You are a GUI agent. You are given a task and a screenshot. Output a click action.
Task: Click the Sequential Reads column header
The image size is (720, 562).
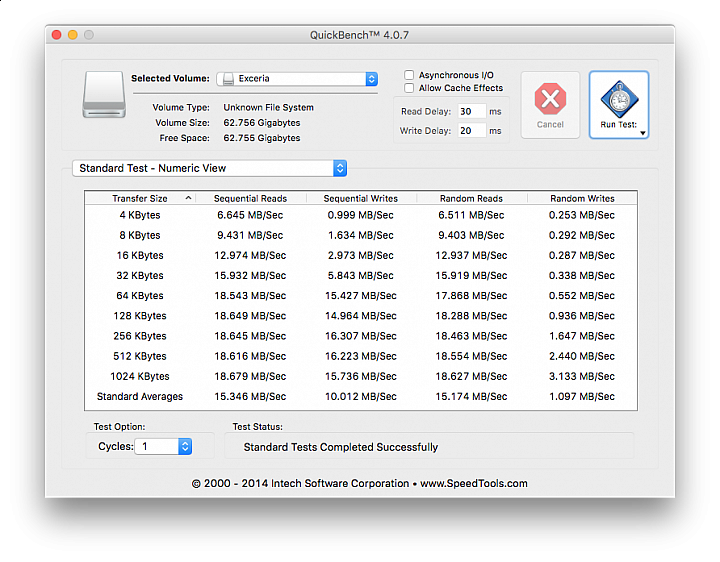[251, 198]
